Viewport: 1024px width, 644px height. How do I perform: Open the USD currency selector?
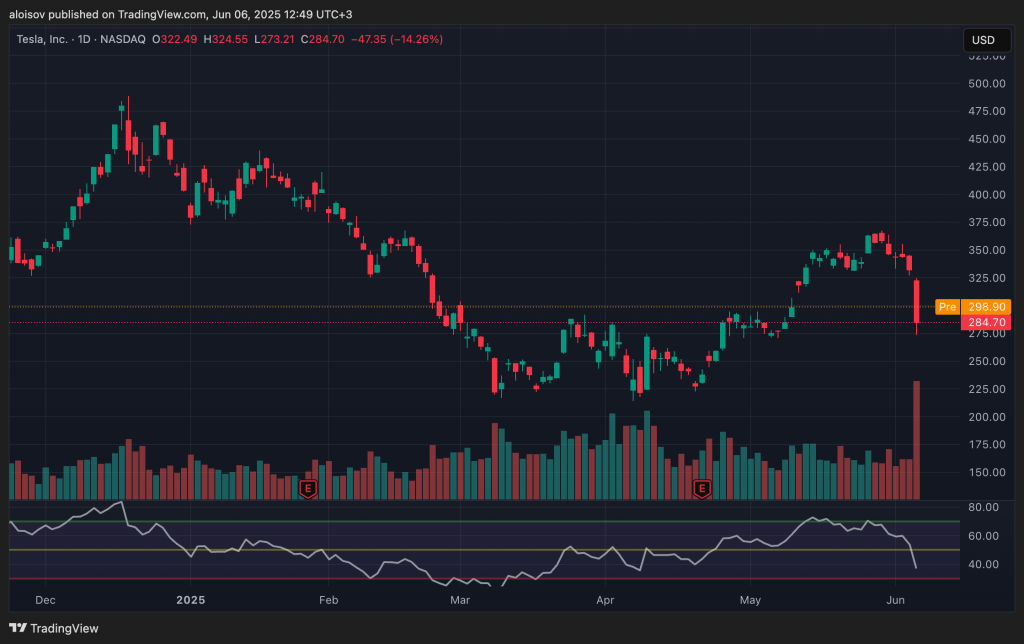(x=987, y=40)
